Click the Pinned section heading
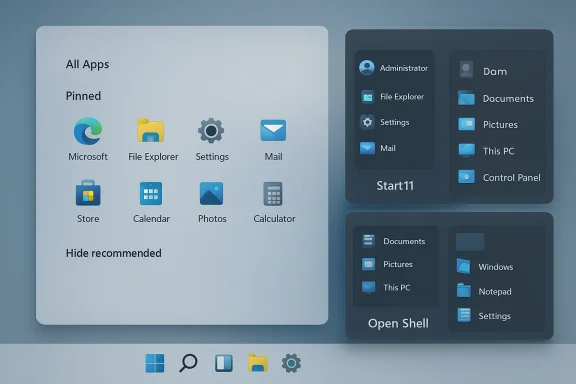The image size is (576, 384). [83, 96]
